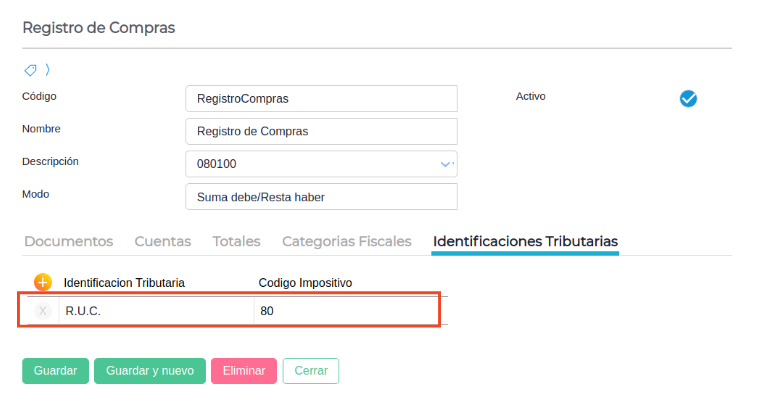767x420 pixels.
Task: Edit the Codigo Impositivo cell value 80
Action: 344,311
